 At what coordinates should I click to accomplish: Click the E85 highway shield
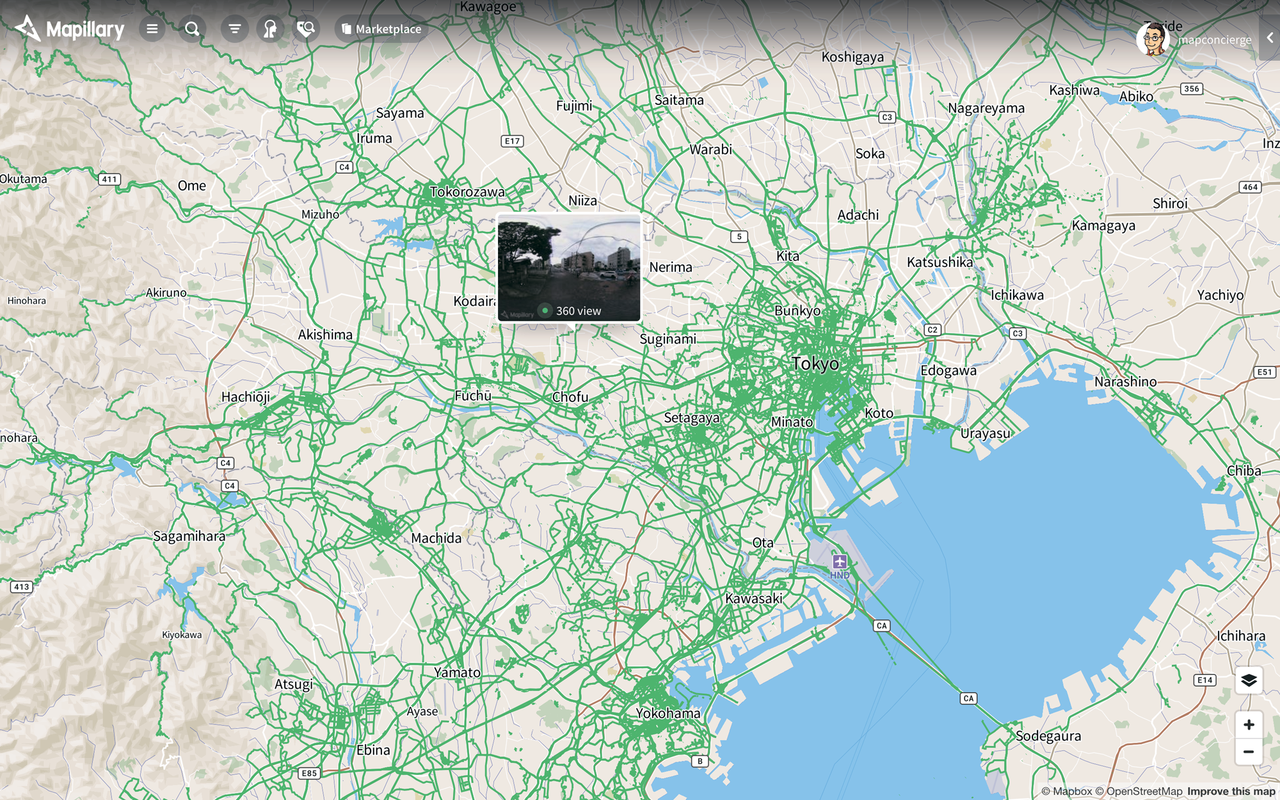(310, 773)
